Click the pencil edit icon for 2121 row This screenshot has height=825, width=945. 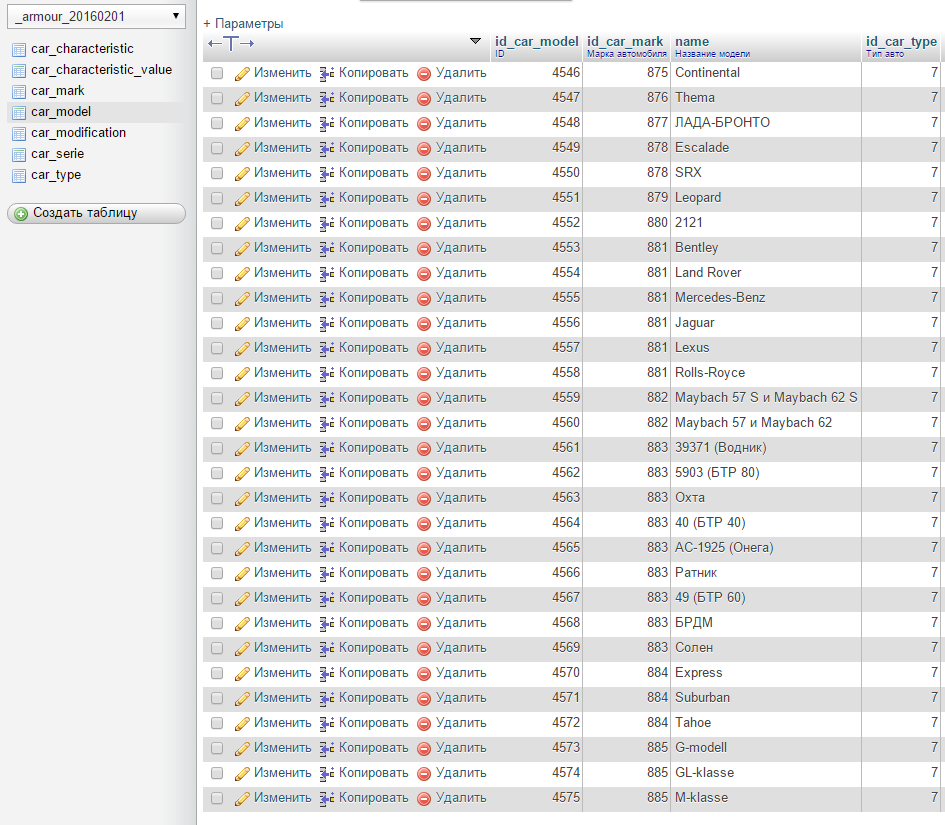pyautogui.click(x=242, y=224)
